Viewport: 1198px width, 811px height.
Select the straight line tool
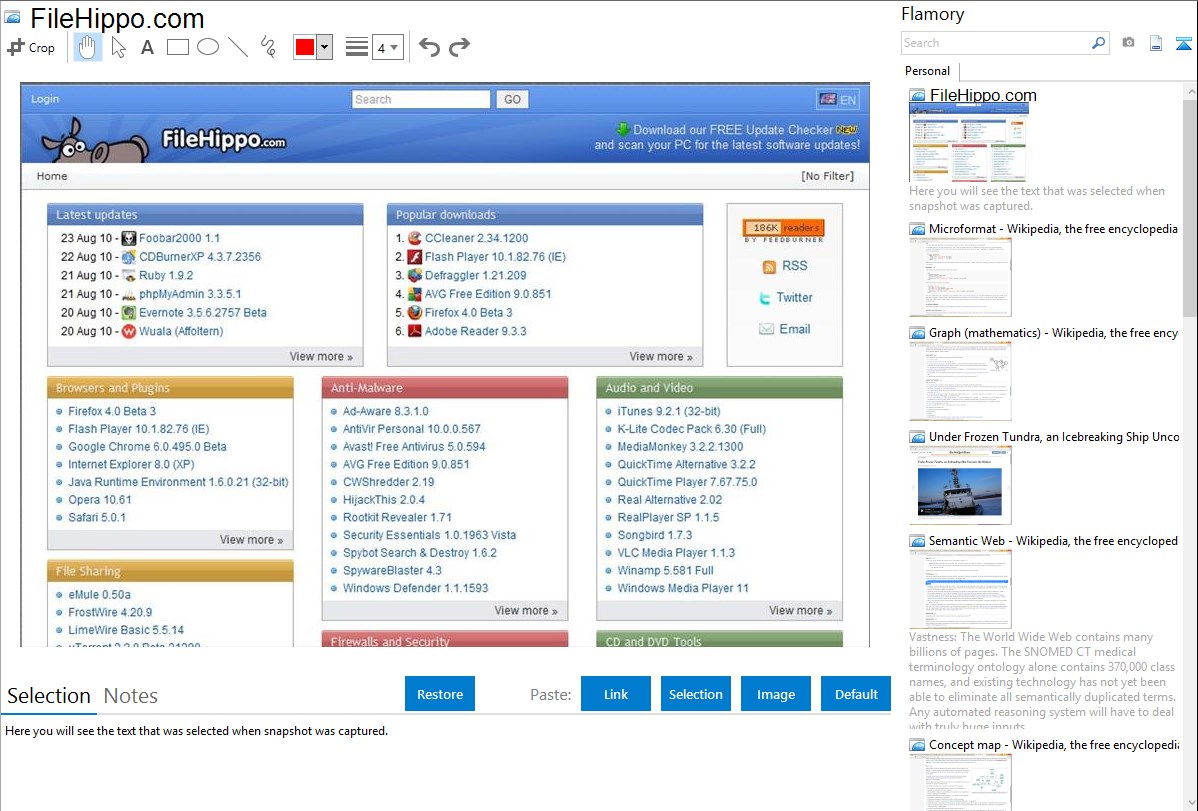point(238,47)
